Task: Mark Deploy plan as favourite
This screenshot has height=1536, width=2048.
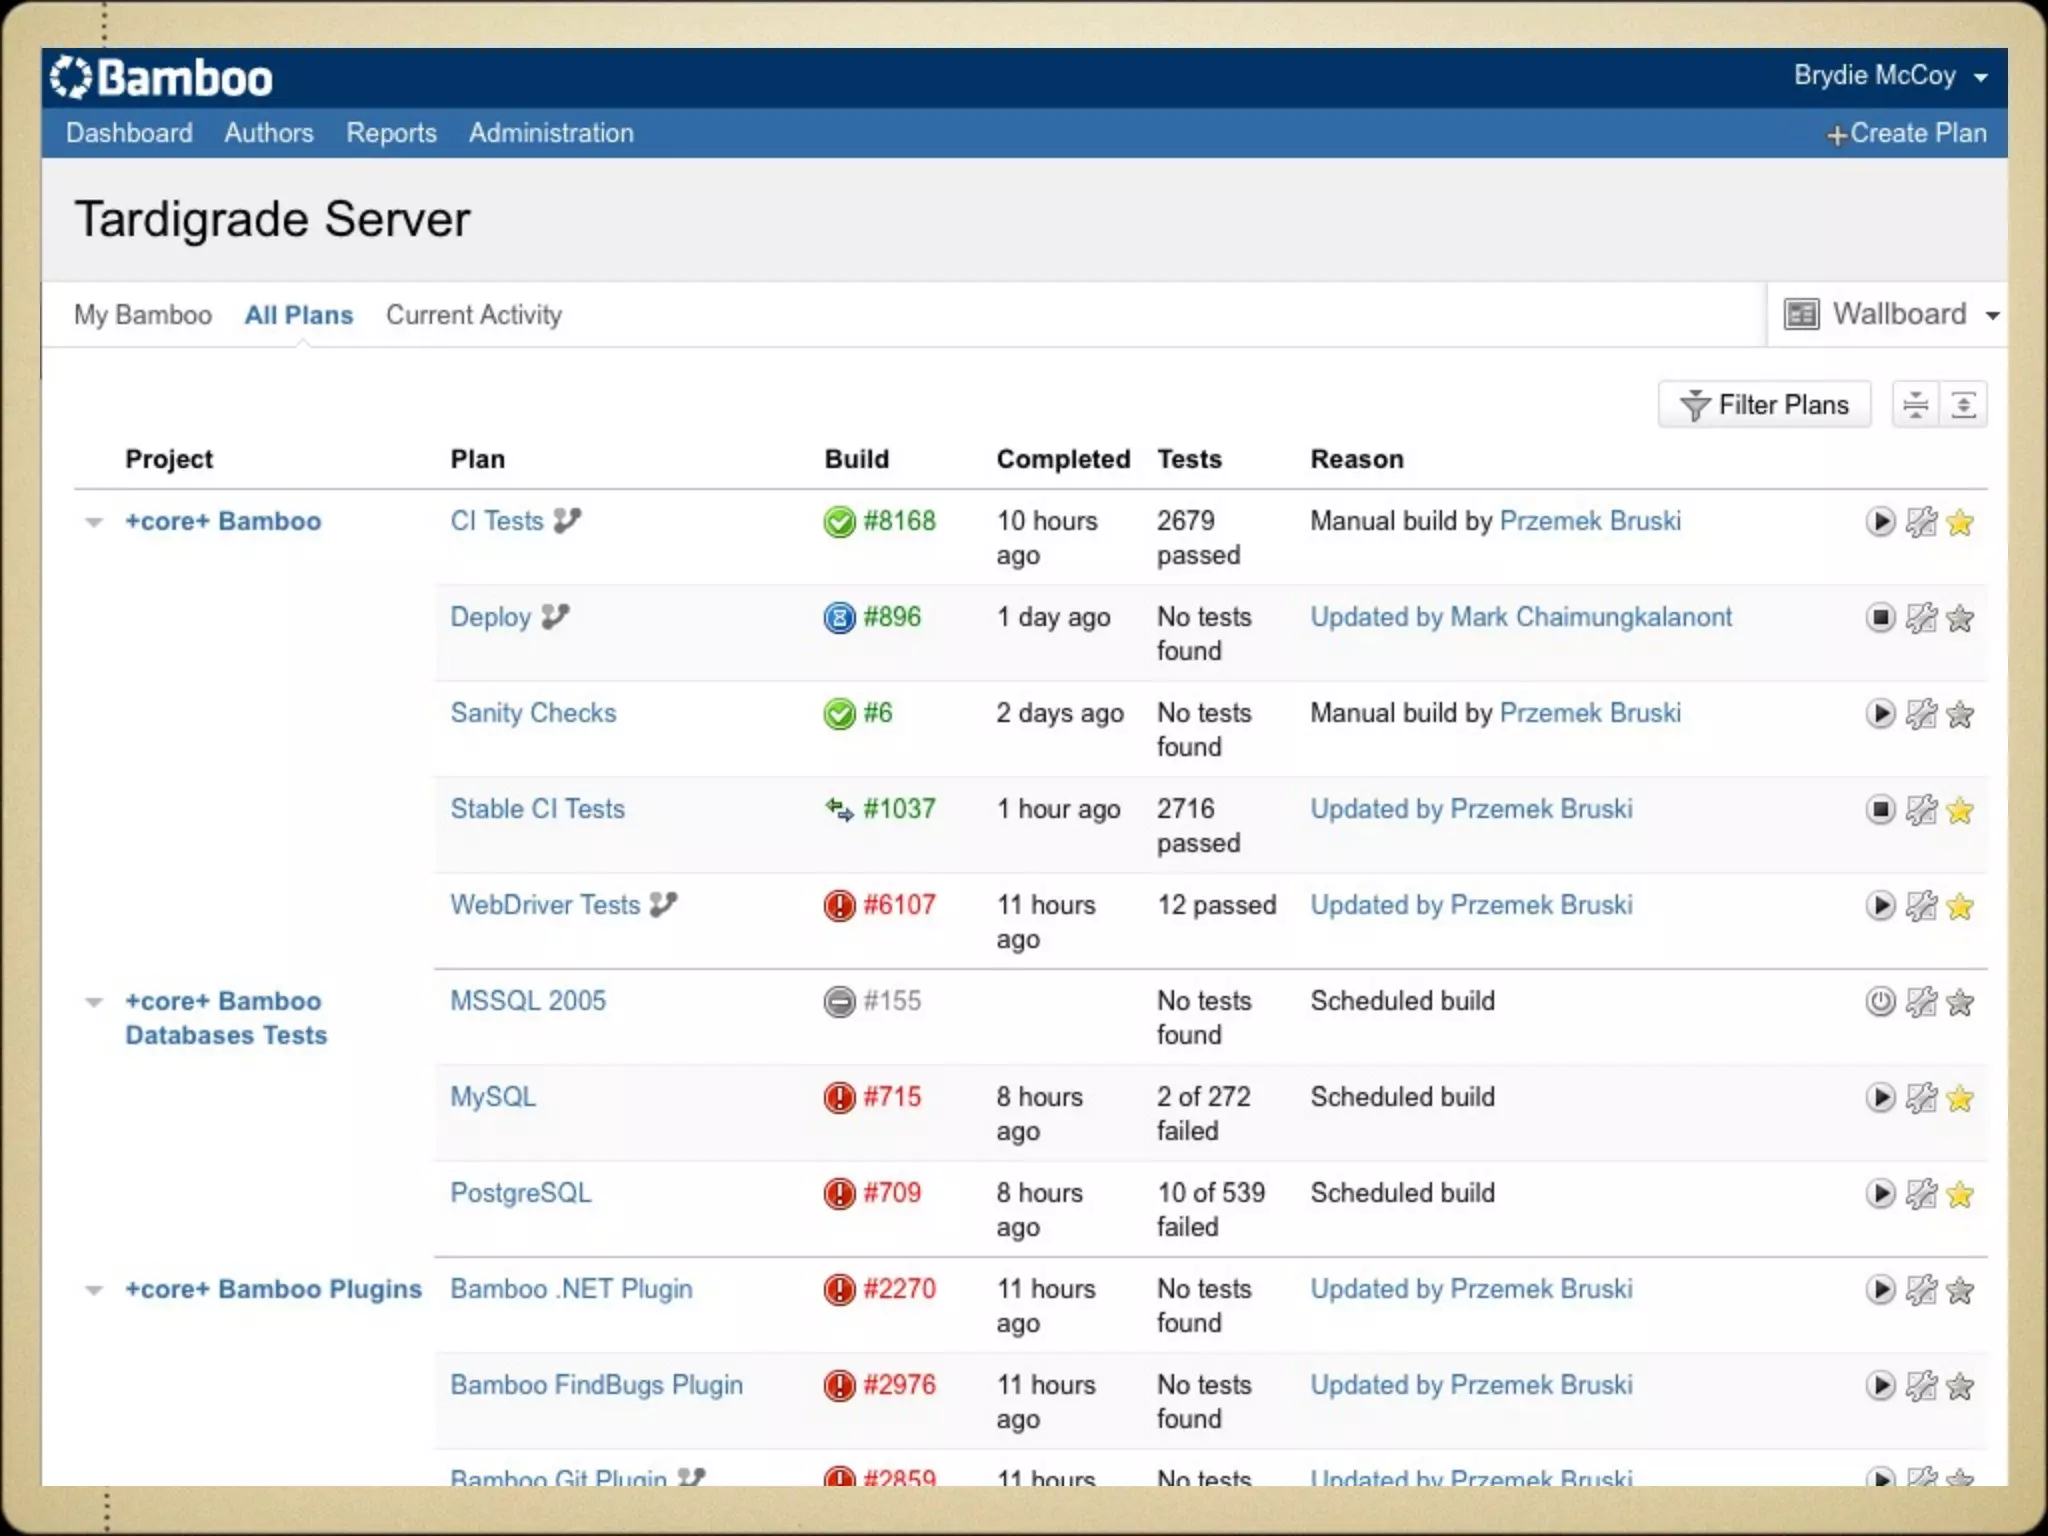Action: [x=1960, y=618]
